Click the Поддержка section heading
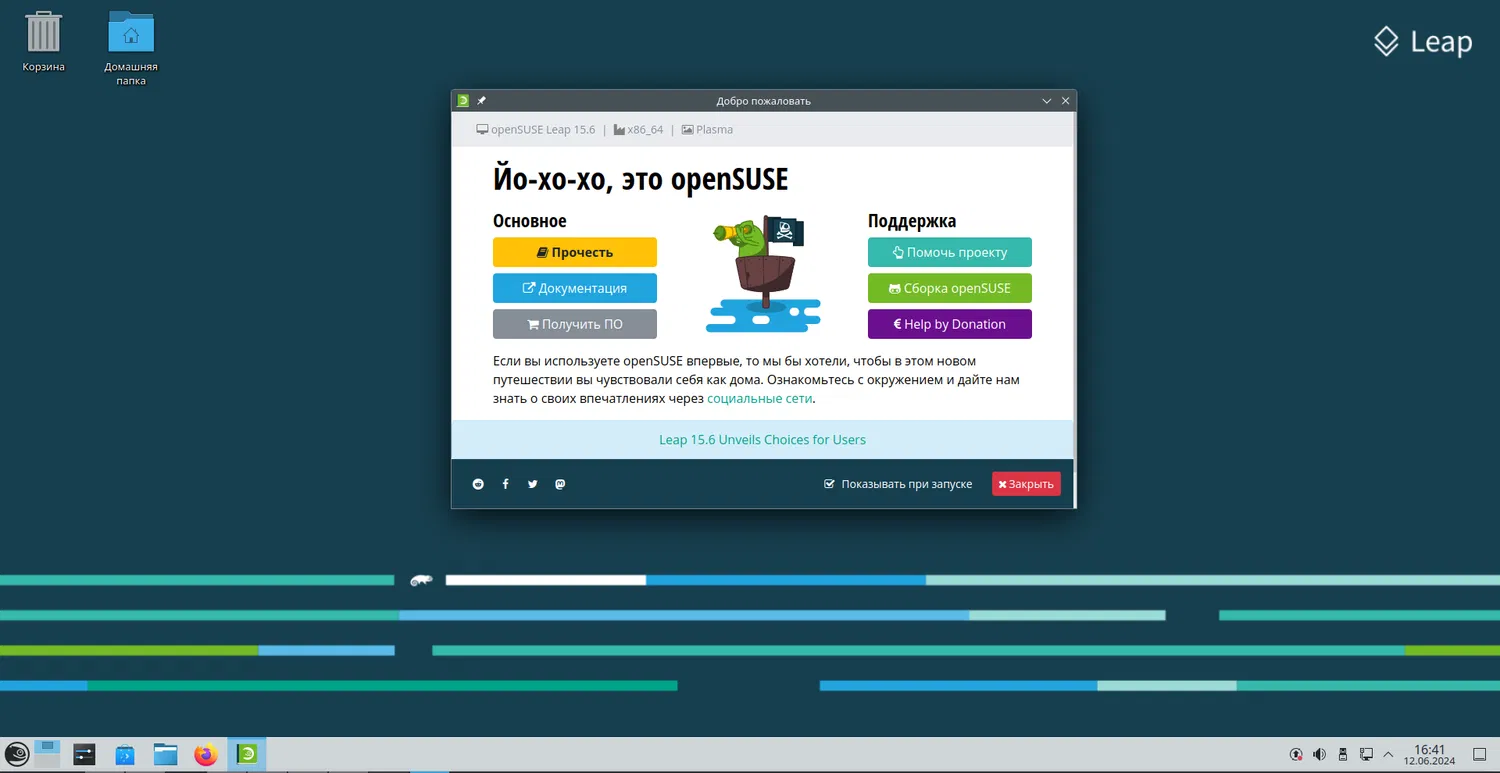The height and width of the screenshot is (773, 1500). 912,221
